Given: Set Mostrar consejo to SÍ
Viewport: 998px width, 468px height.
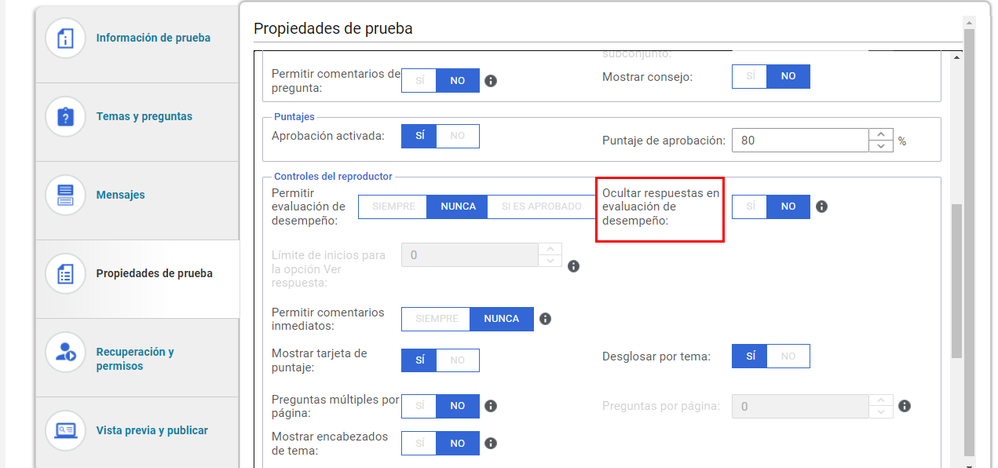Looking at the screenshot, I should click(750, 76).
